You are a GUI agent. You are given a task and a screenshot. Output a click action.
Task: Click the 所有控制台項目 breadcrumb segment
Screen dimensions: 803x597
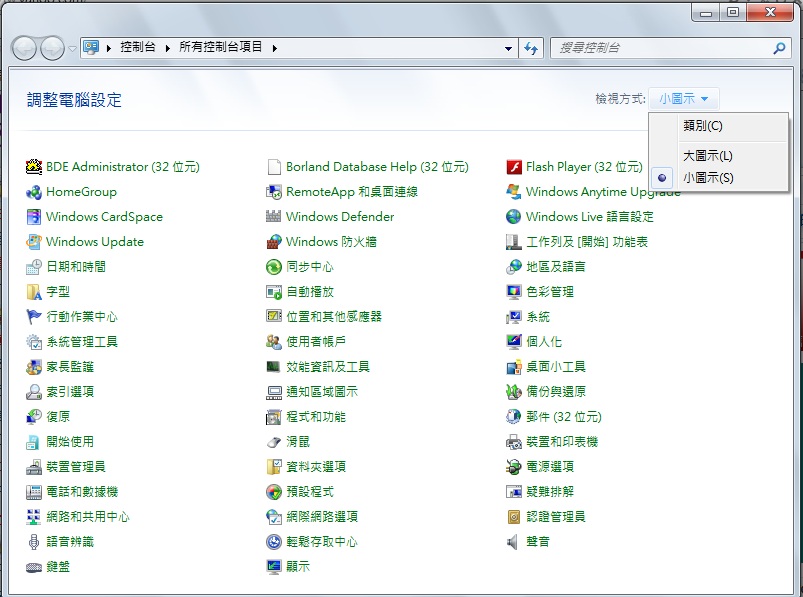221,48
